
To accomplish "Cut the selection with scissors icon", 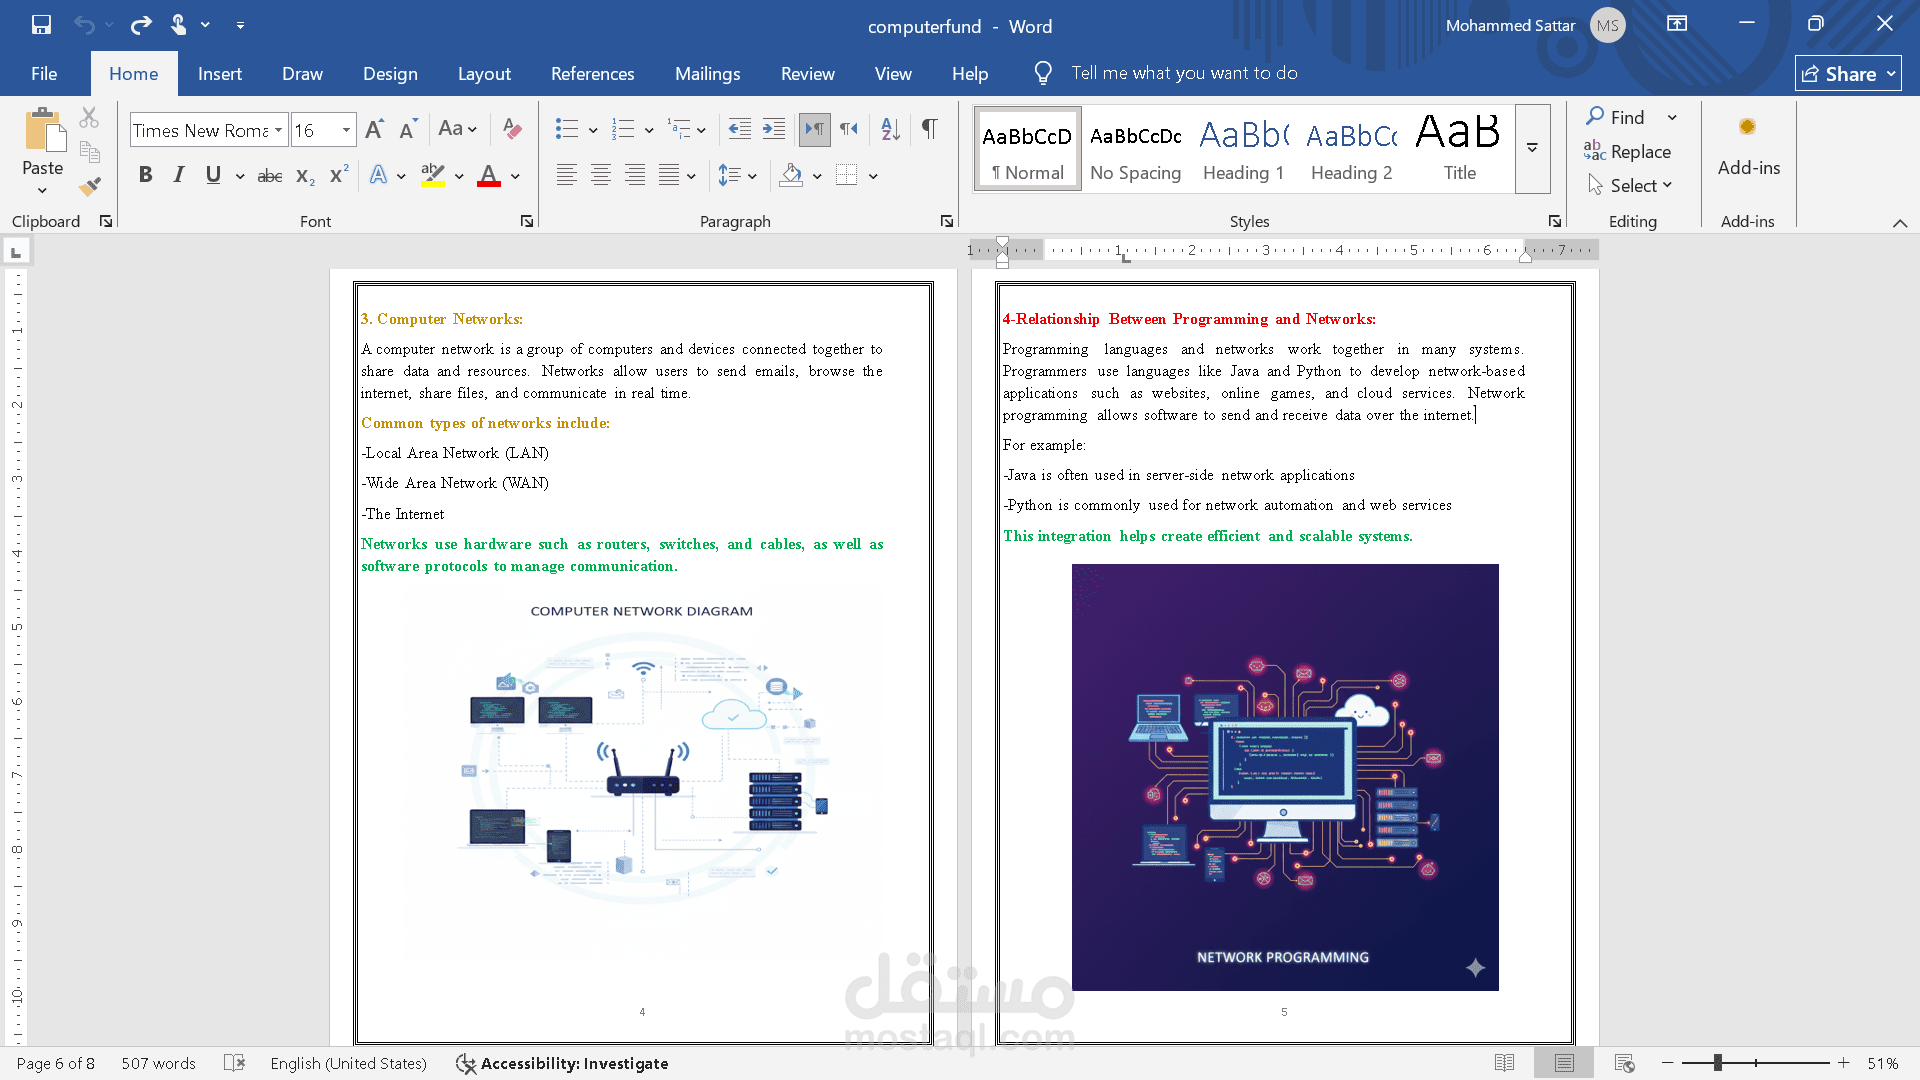I will 89,118.
